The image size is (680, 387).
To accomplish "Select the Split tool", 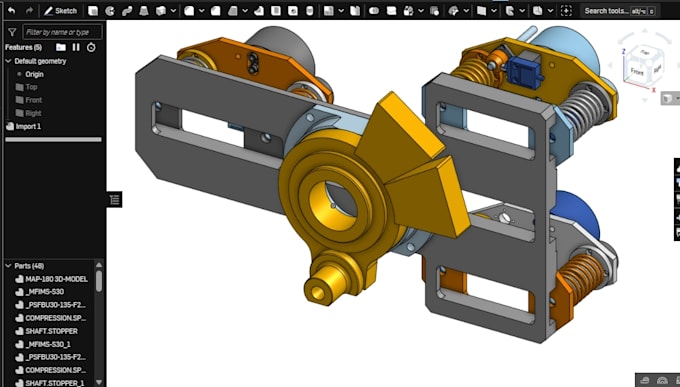I will pos(391,11).
